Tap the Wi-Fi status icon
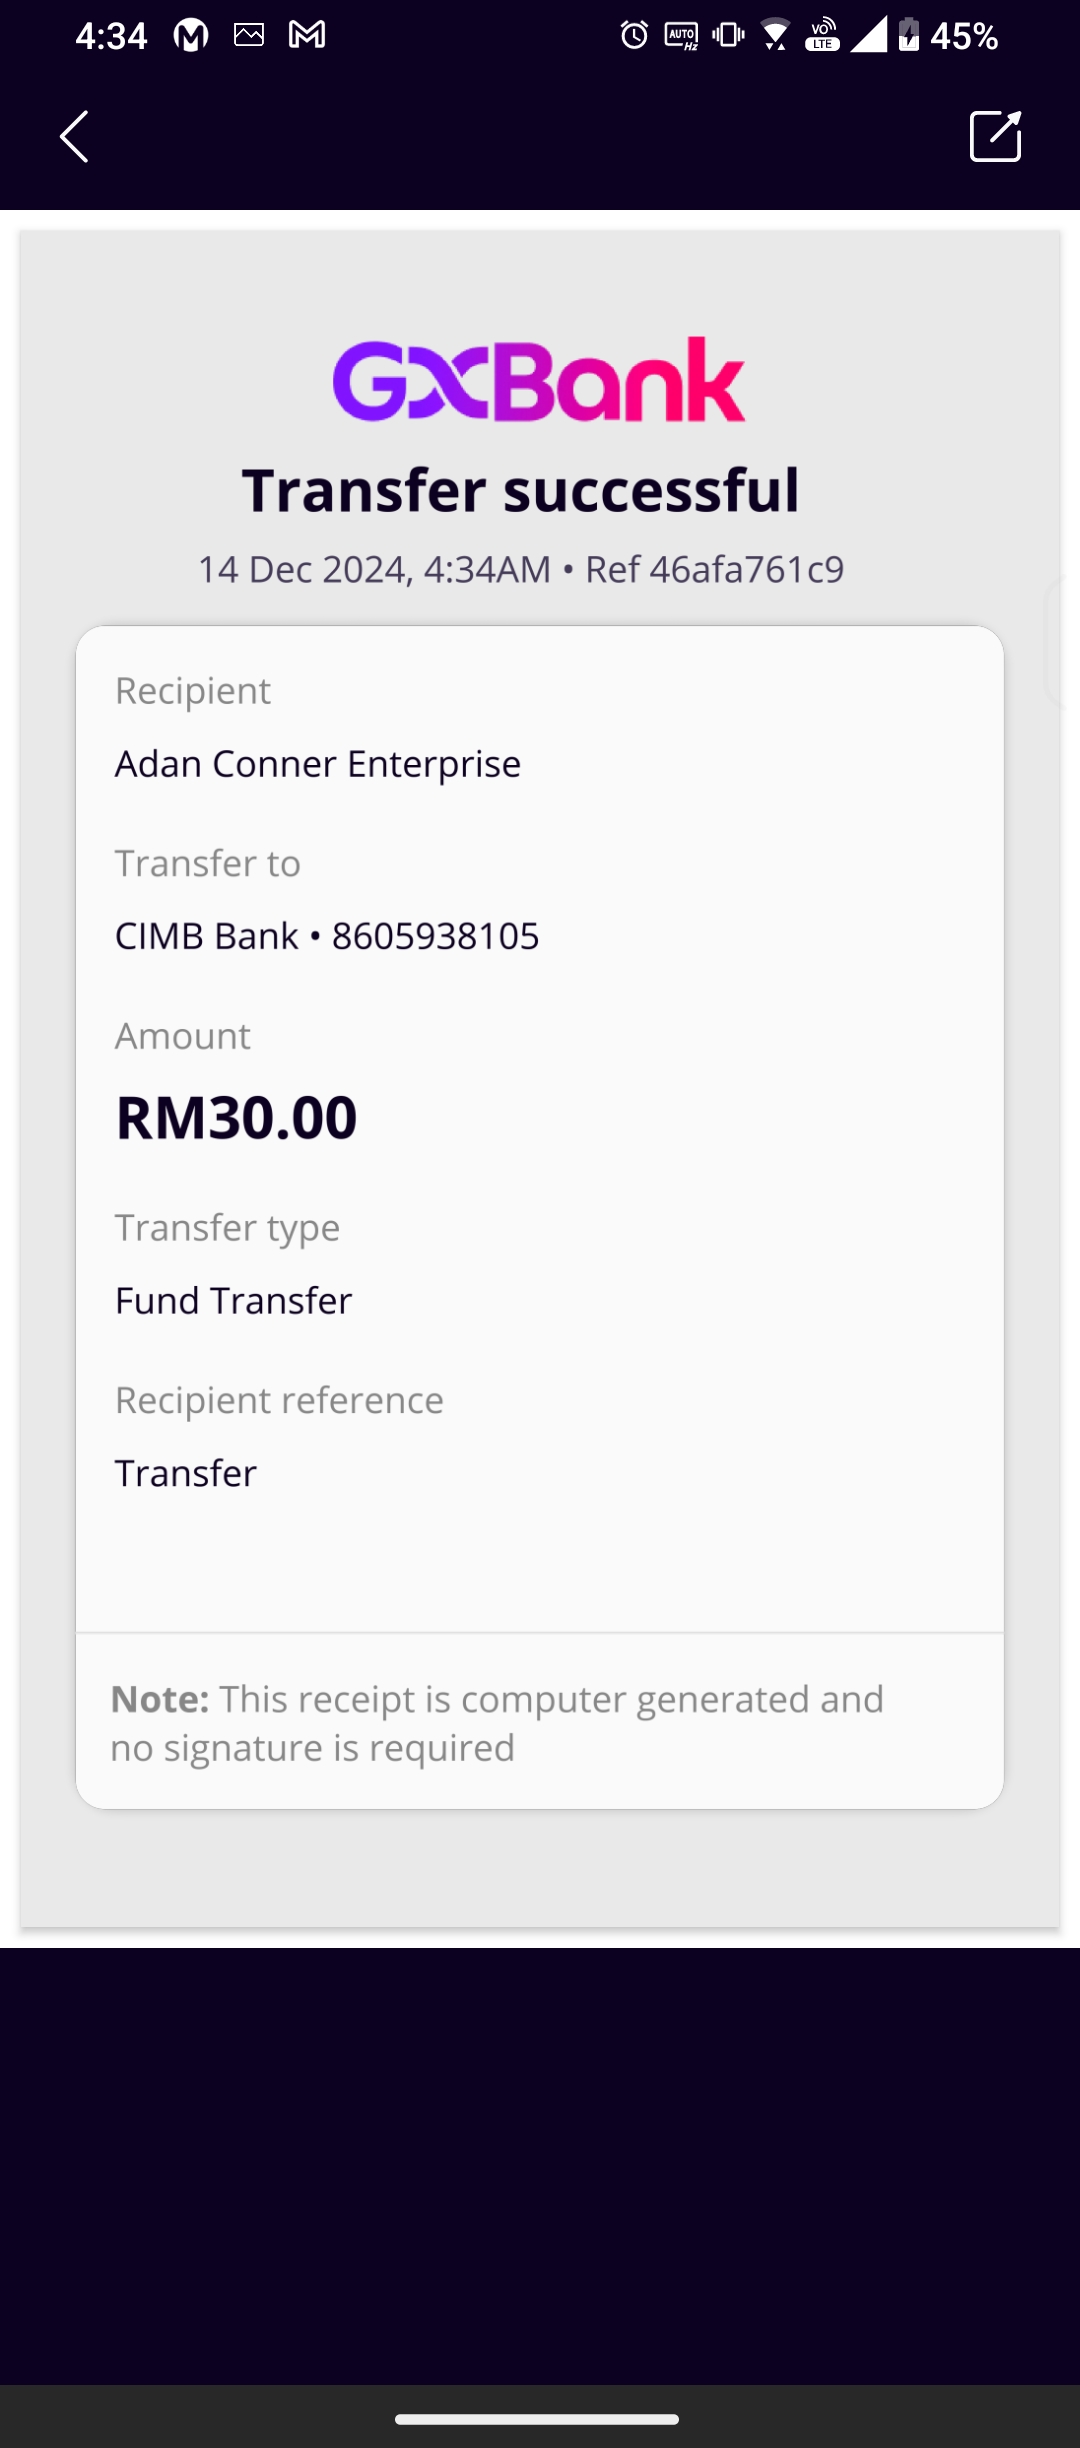This screenshot has height=2448, width=1080. tap(775, 36)
